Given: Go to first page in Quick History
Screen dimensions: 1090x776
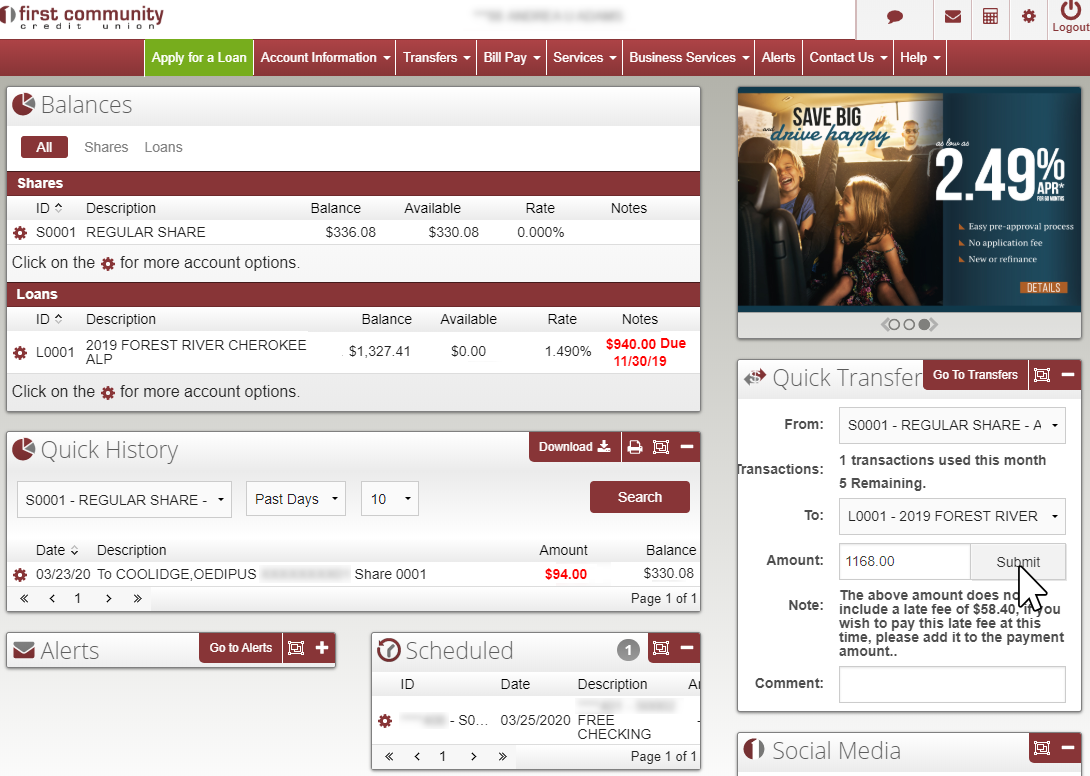Looking at the screenshot, I should click(x=24, y=599).
